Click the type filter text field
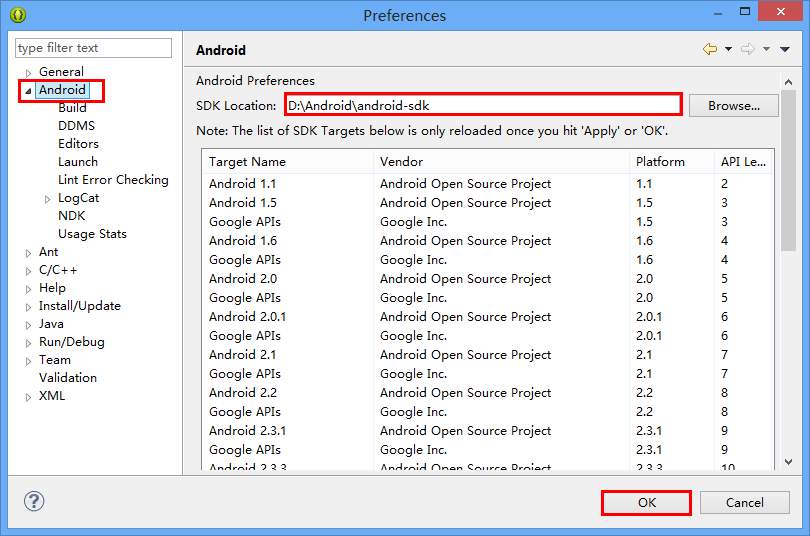The height and width of the screenshot is (536, 810). (94, 48)
